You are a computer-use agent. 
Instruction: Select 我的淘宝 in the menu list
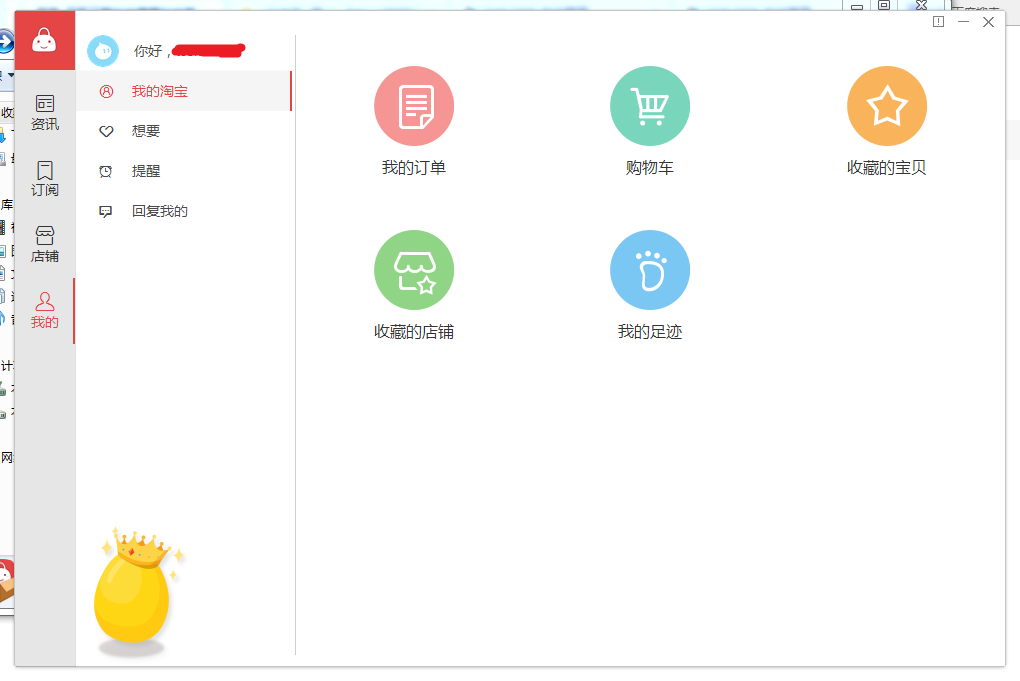coord(160,91)
